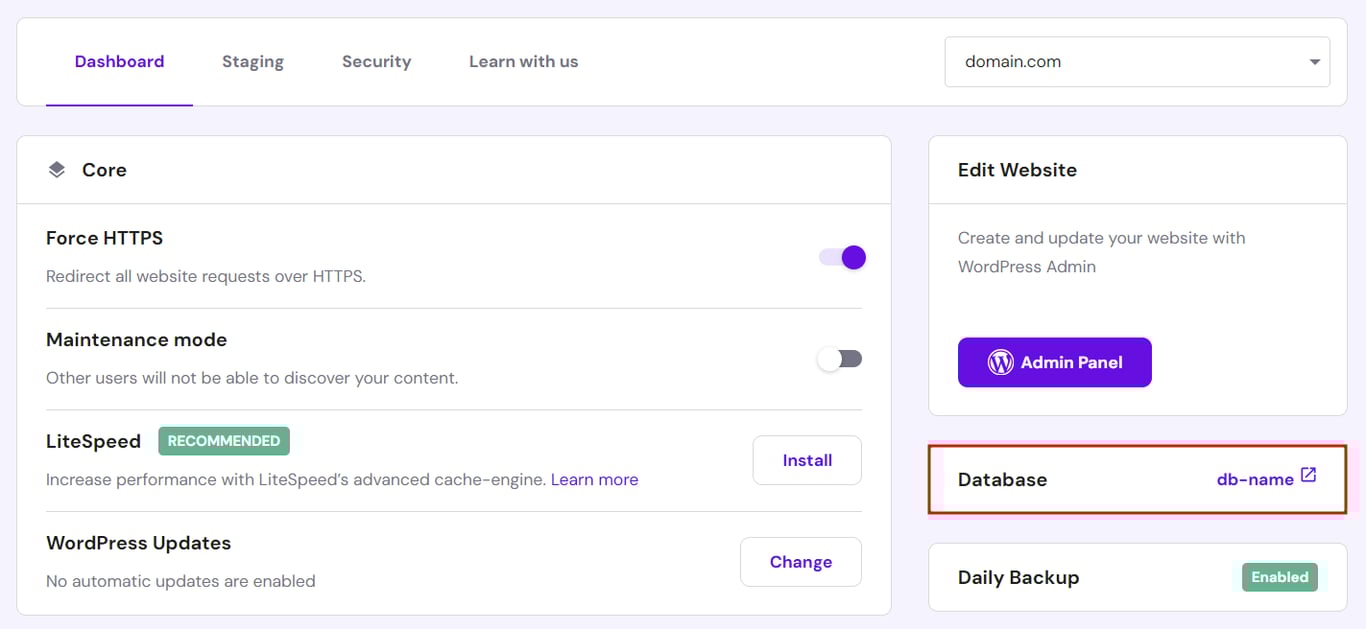Open the domain.com selector

(x=1137, y=61)
